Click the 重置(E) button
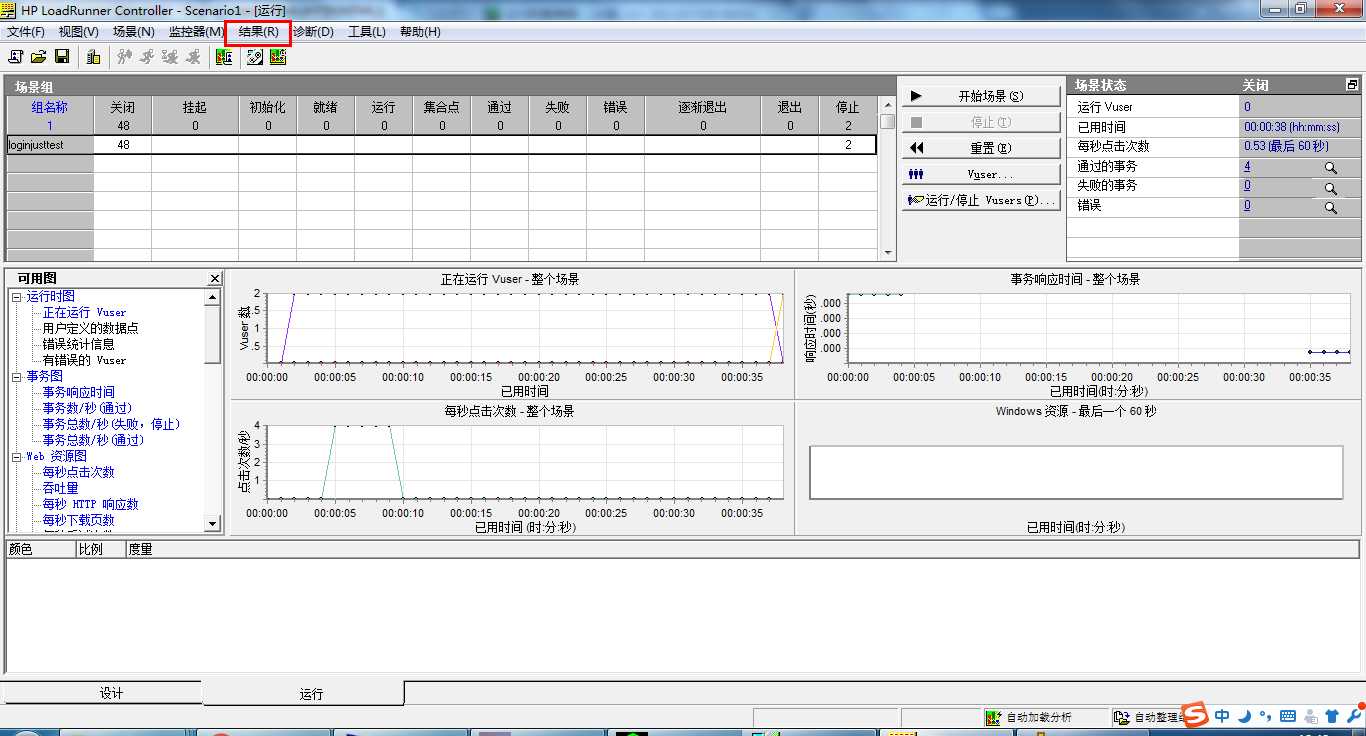Image resolution: width=1366 pixels, height=736 pixels. coord(981,148)
